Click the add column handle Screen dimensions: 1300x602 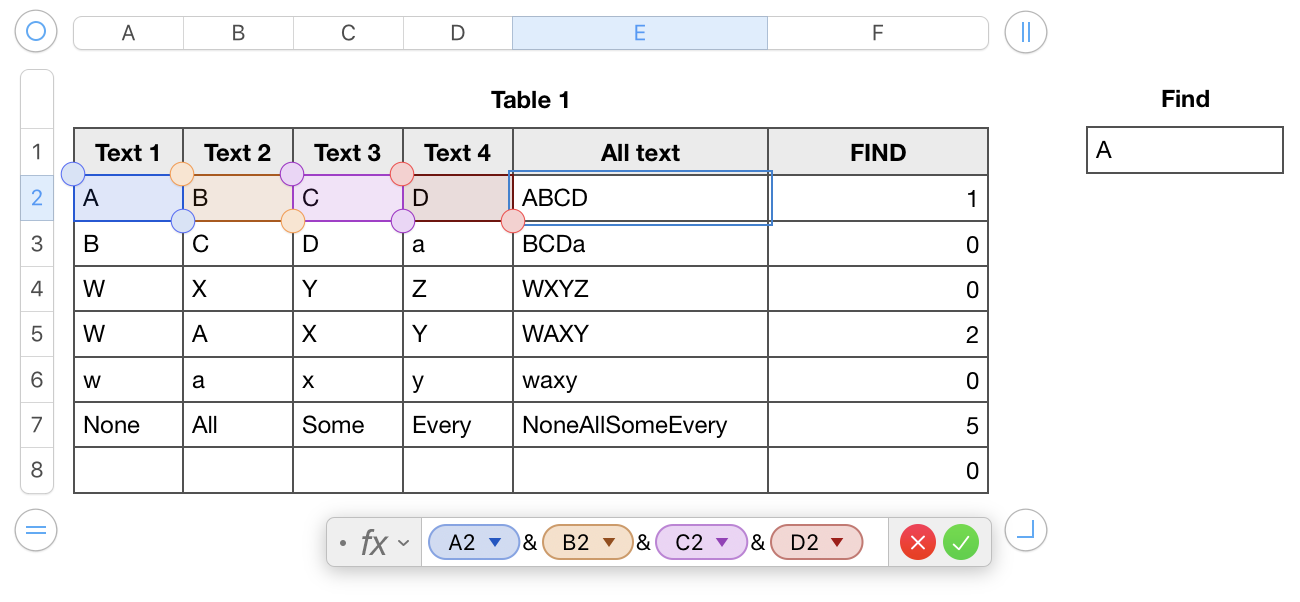(1025, 32)
